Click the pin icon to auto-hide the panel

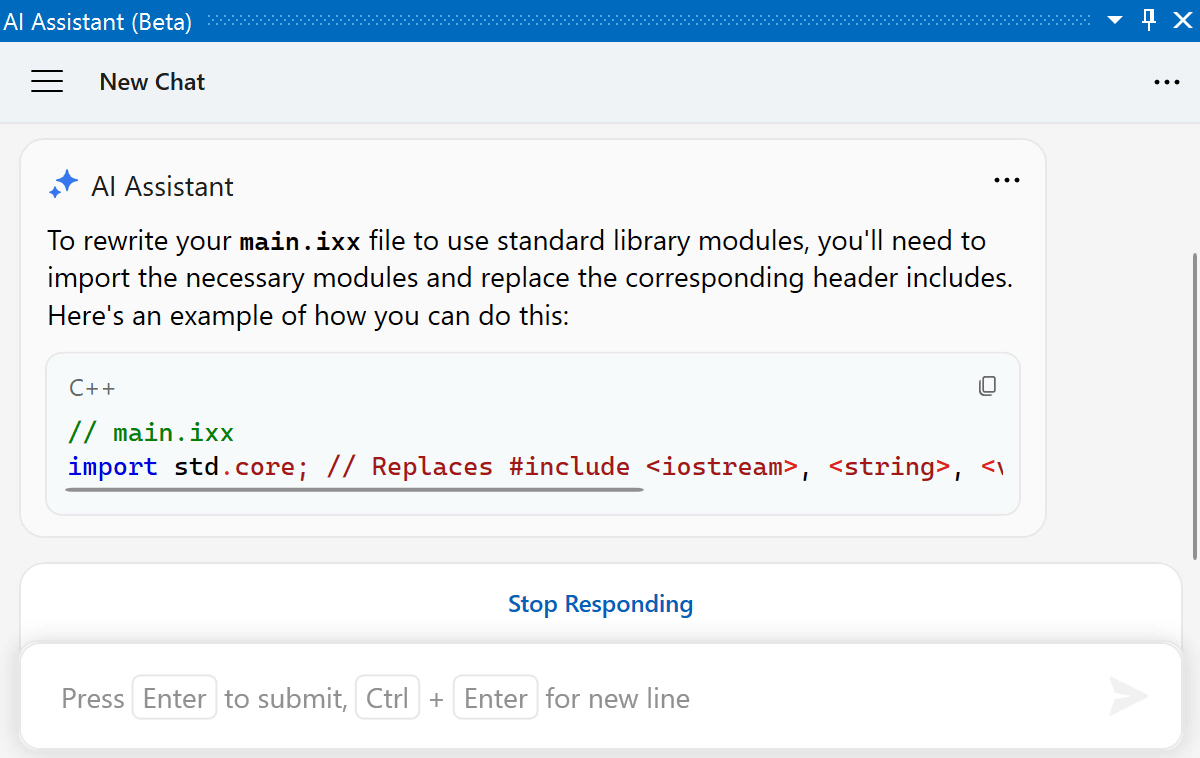(1149, 20)
